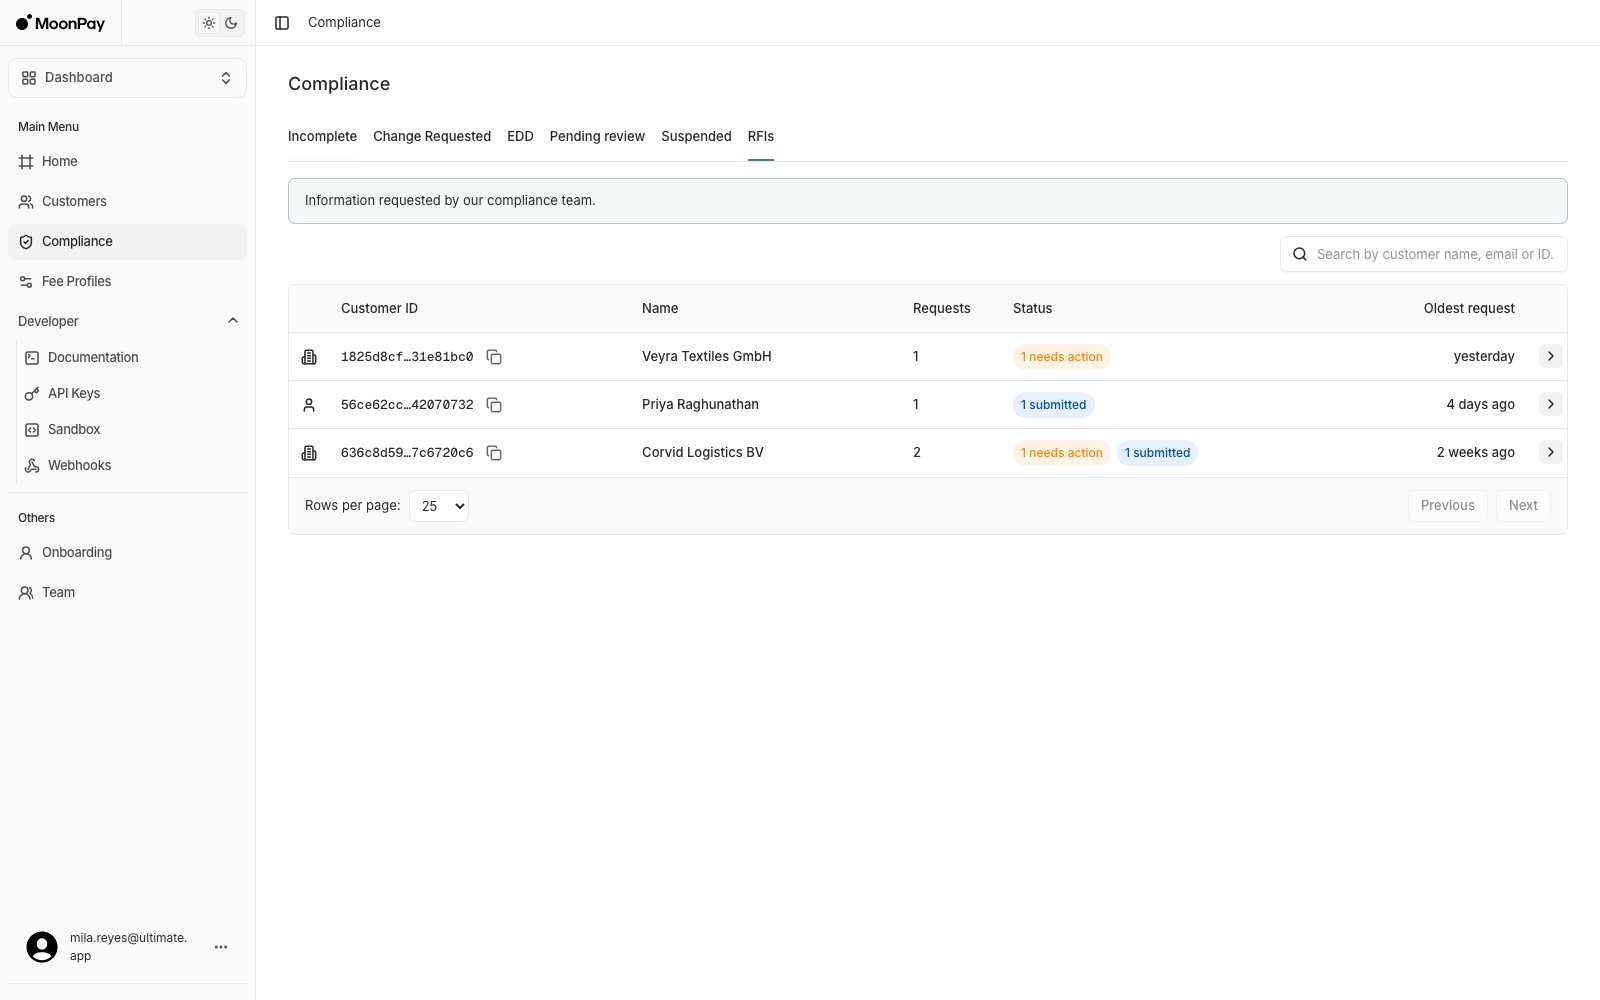Click the Requests column header
Image resolution: width=1600 pixels, height=1000 pixels.
(941, 309)
